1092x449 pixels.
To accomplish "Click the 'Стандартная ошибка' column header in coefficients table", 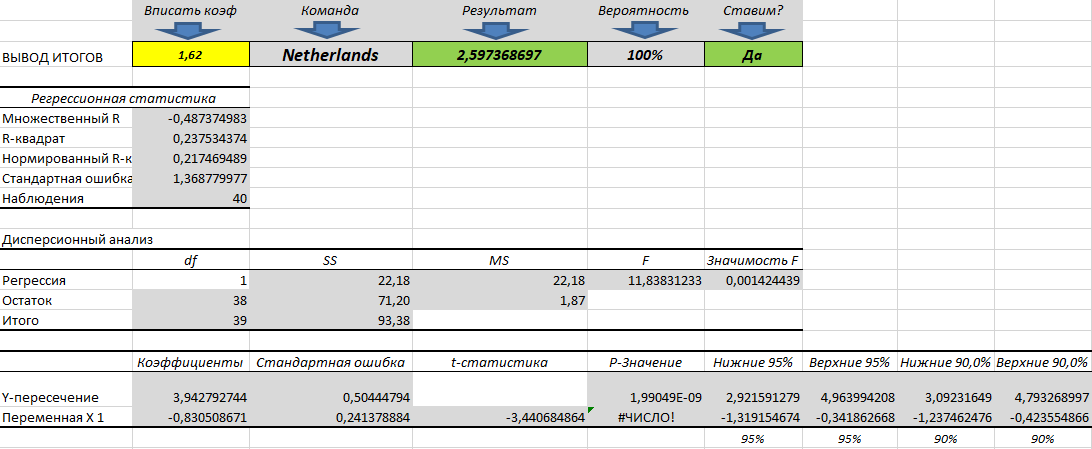I will [331, 363].
